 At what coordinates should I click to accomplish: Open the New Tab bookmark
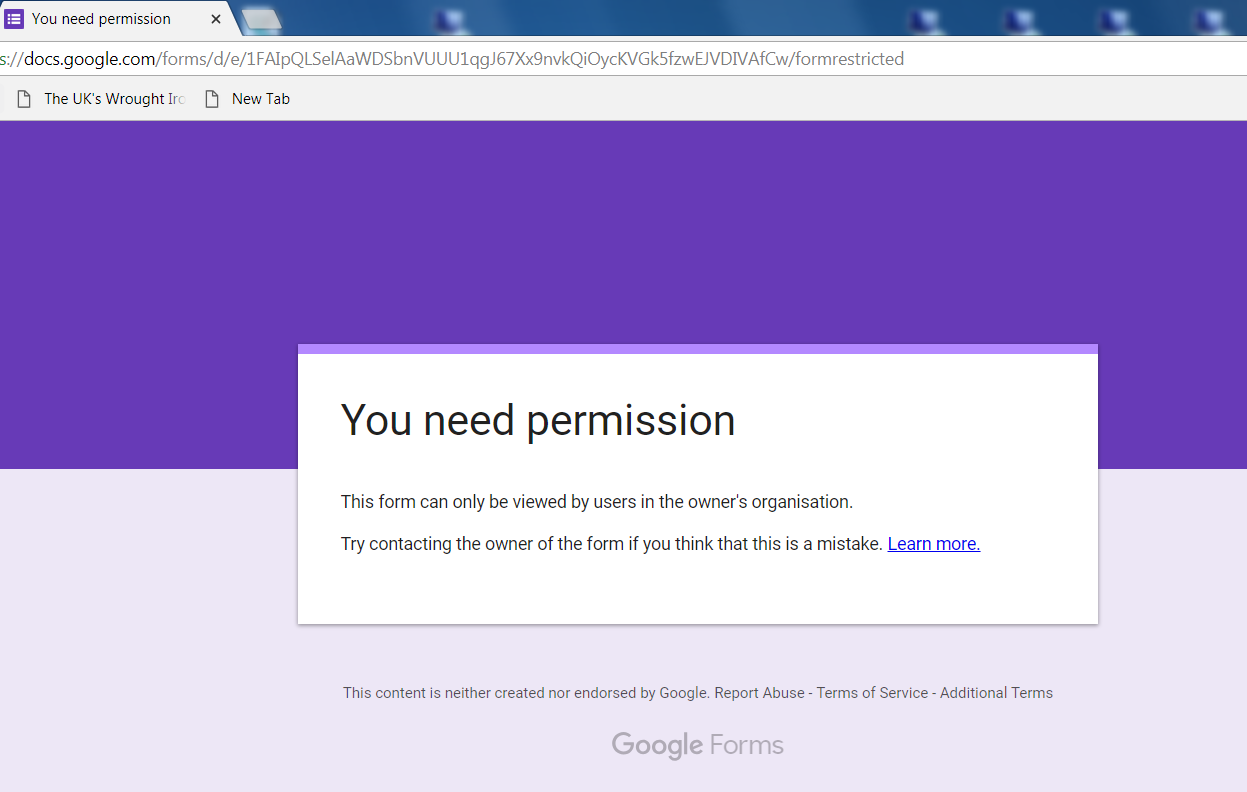[x=260, y=99]
